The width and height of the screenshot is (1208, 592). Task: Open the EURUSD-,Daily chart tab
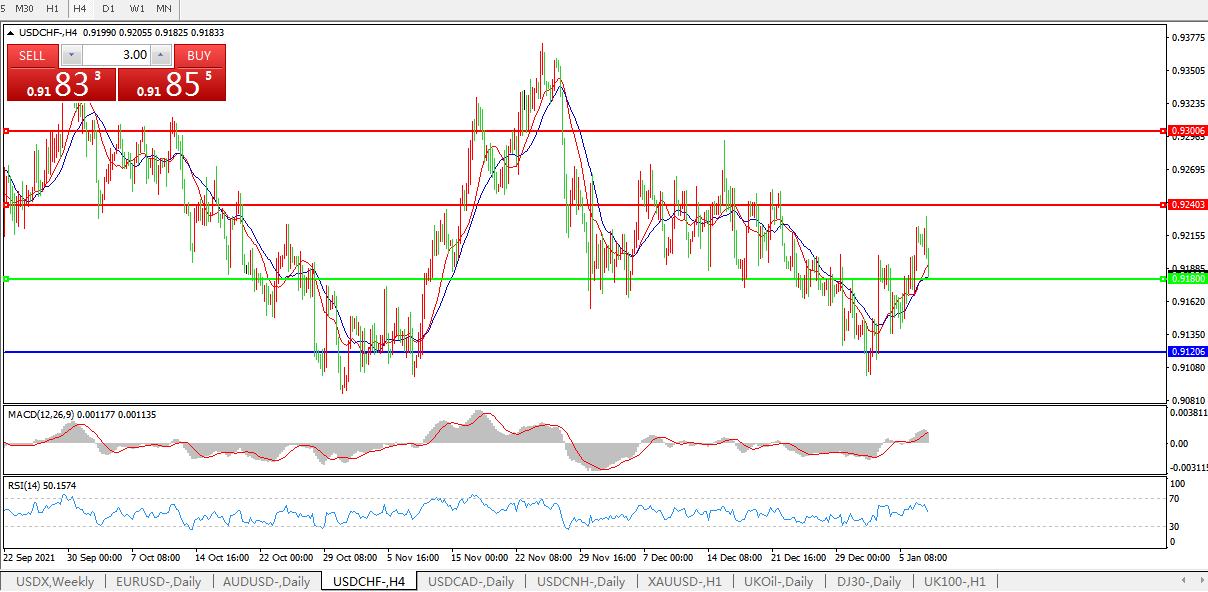[158, 581]
